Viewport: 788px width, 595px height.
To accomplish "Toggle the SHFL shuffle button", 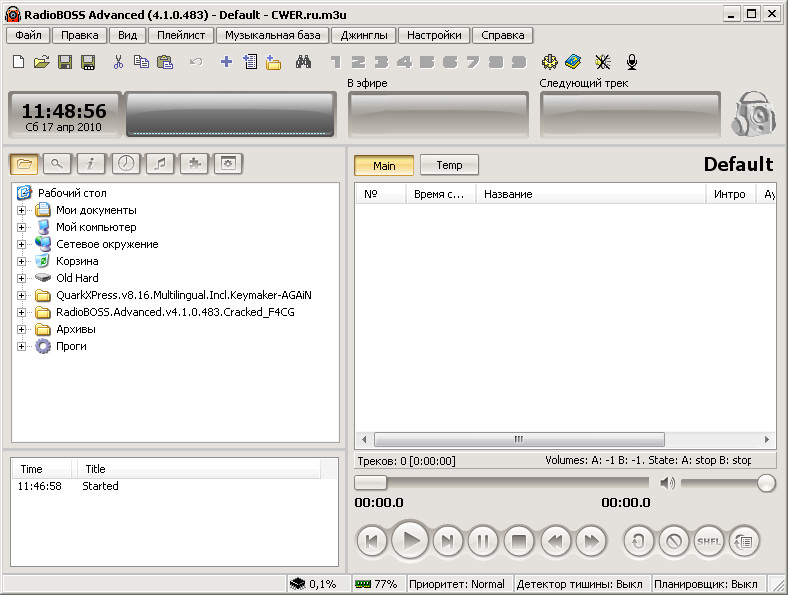I will coord(709,541).
